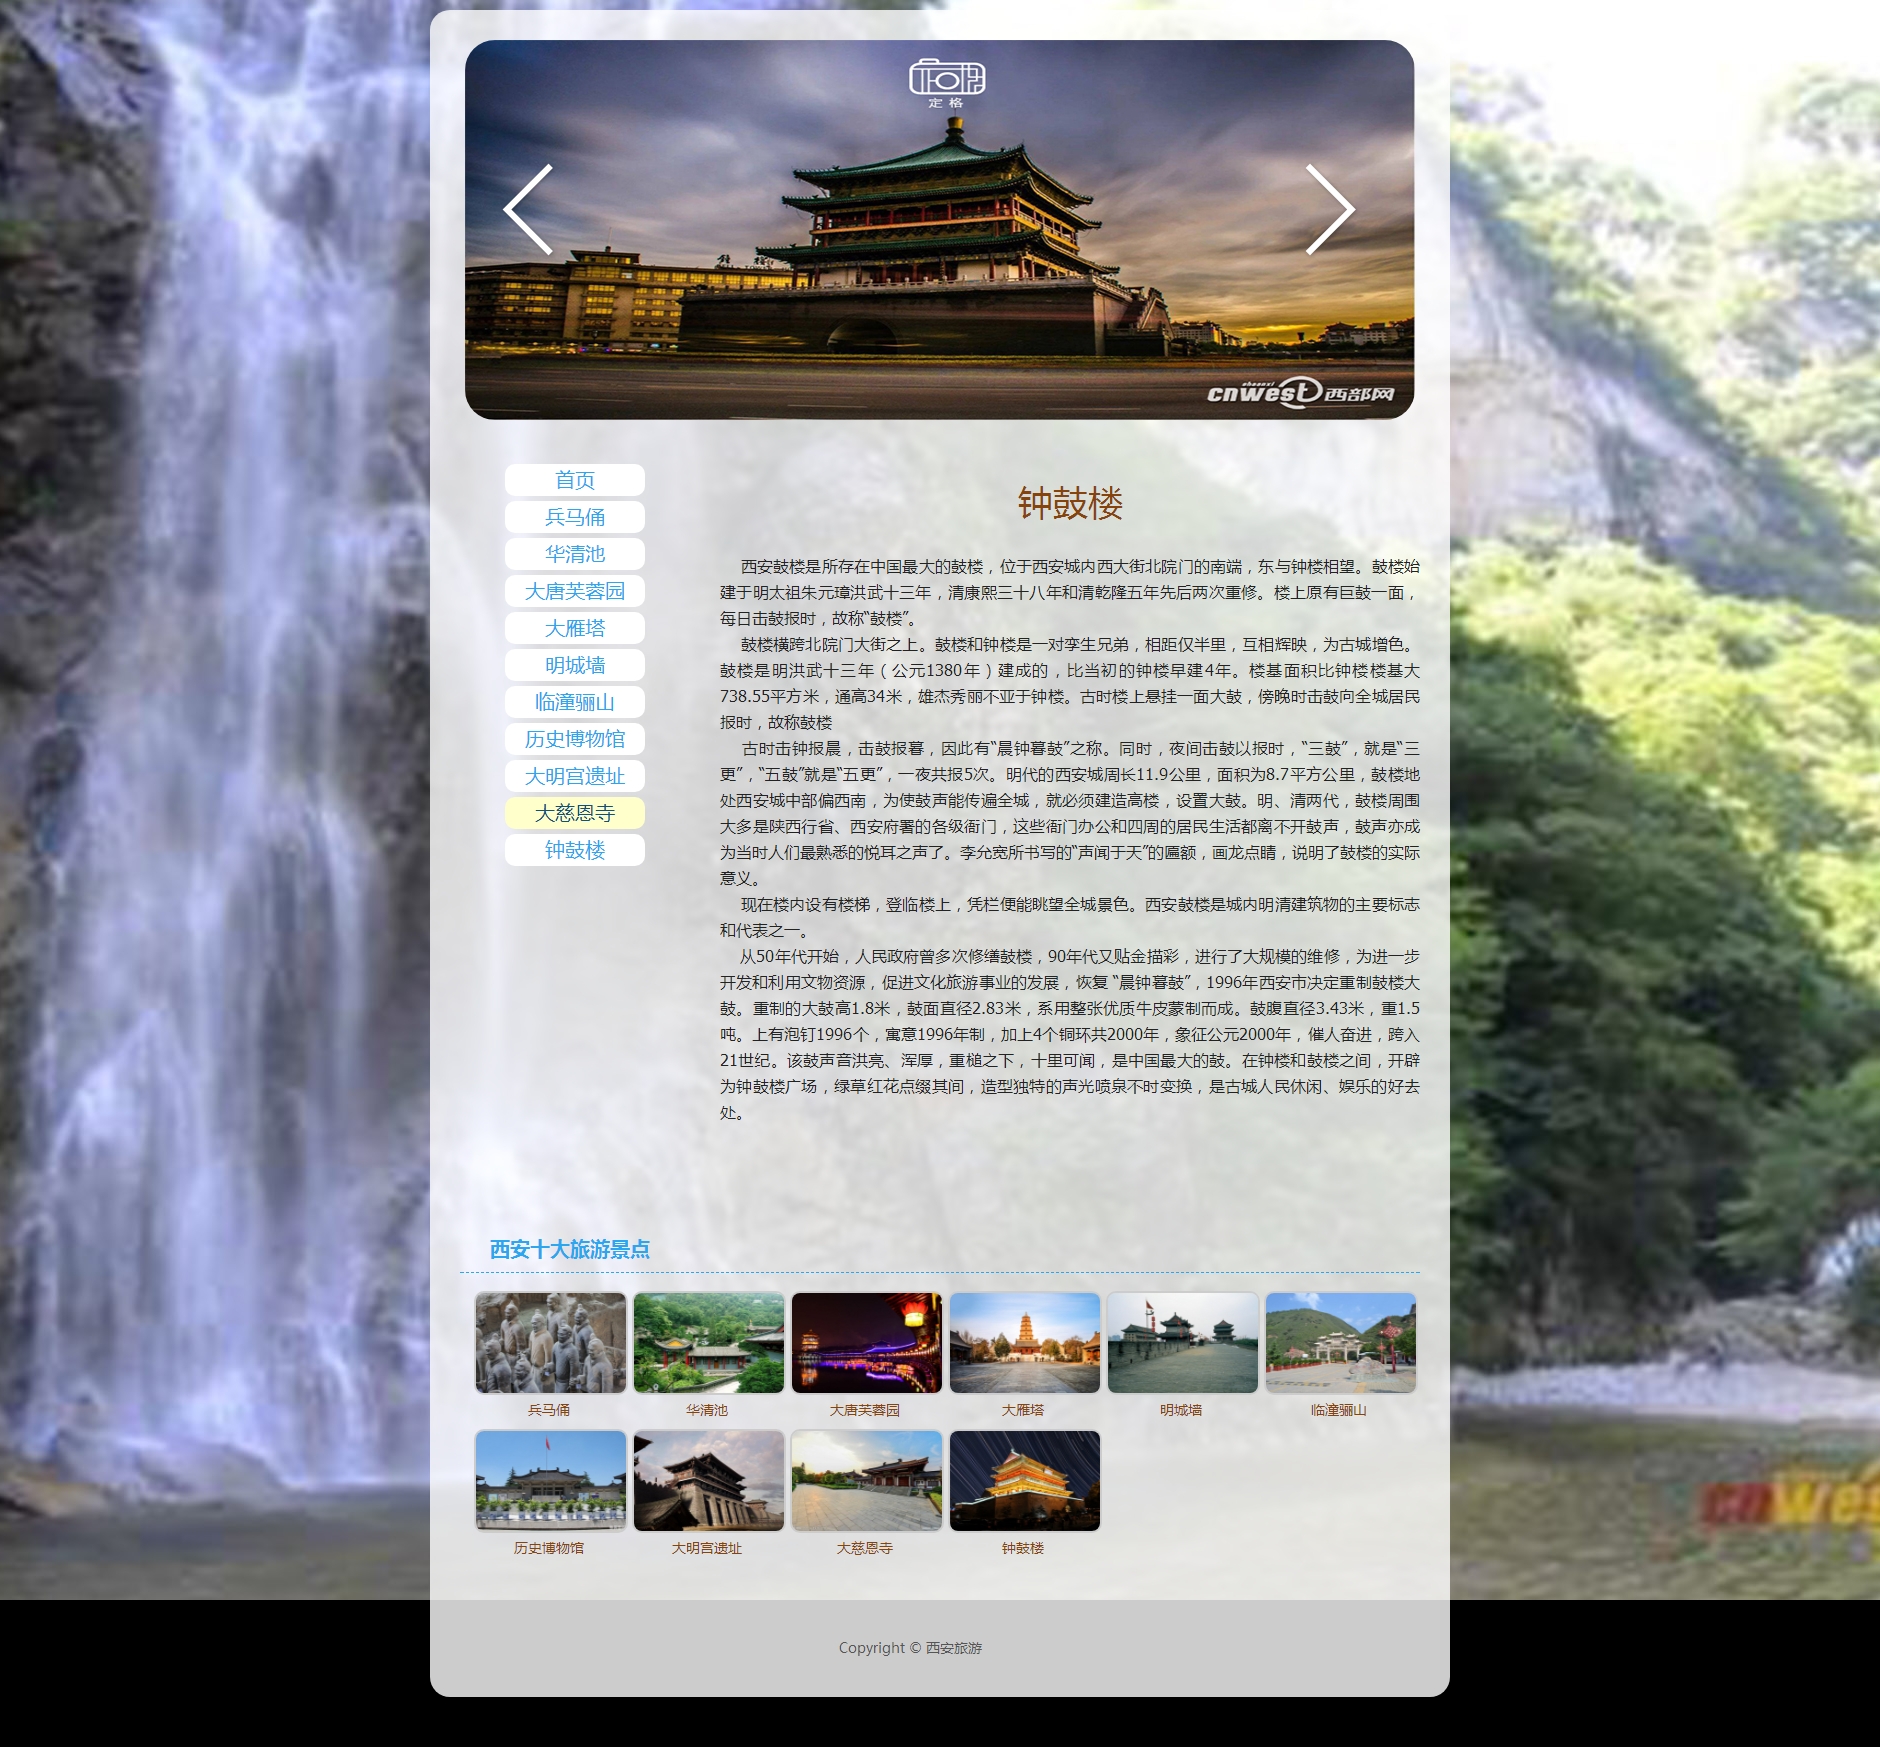This screenshot has width=1880, height=1747.
Task: Click the camera logo atop the banner
Action: tap(946, 82)
